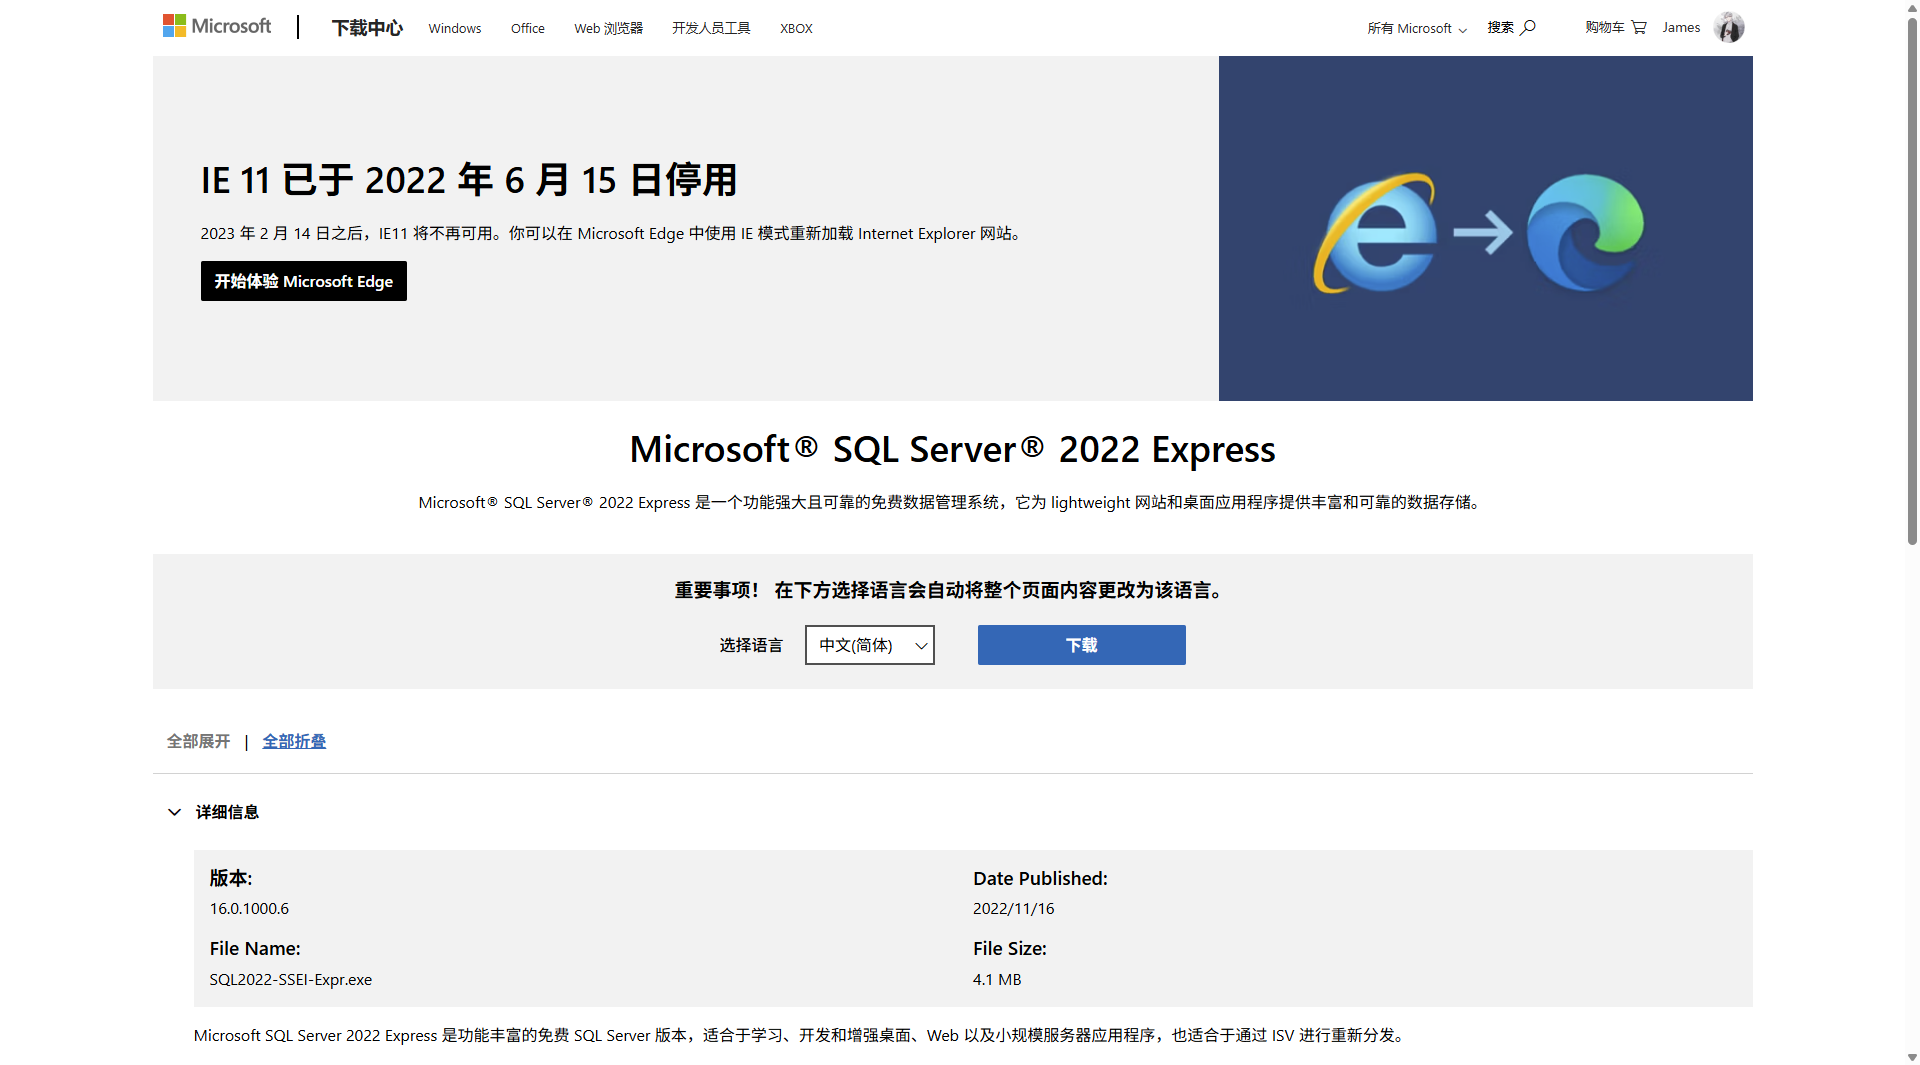The width and height of the screenshot is (1920, 1065).
Task: Open the XBOX menu item
Action: pyautogui.click(x=796, y=28)
